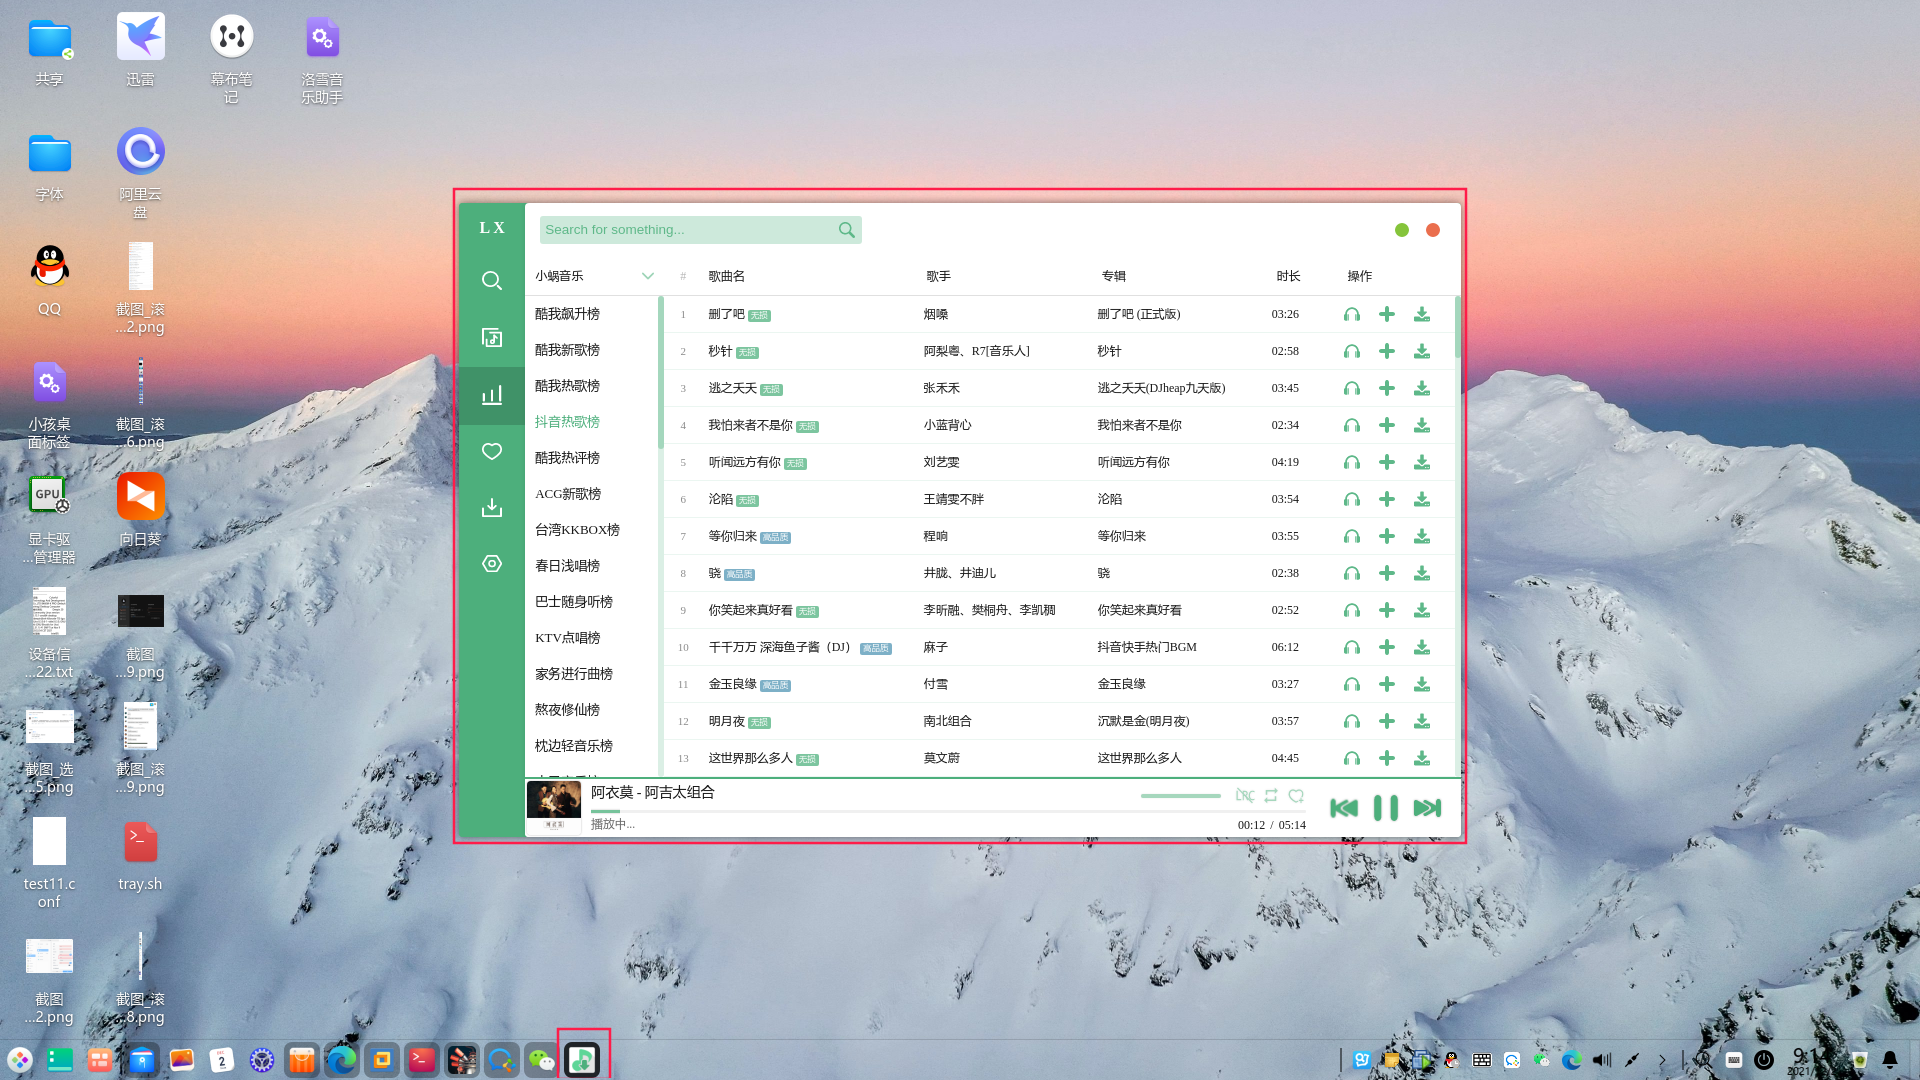Viewport: 1920px width, 1080px height.
Task: Open the settings hexagon icon in sidebar
Action: click(x=491, y=564)
